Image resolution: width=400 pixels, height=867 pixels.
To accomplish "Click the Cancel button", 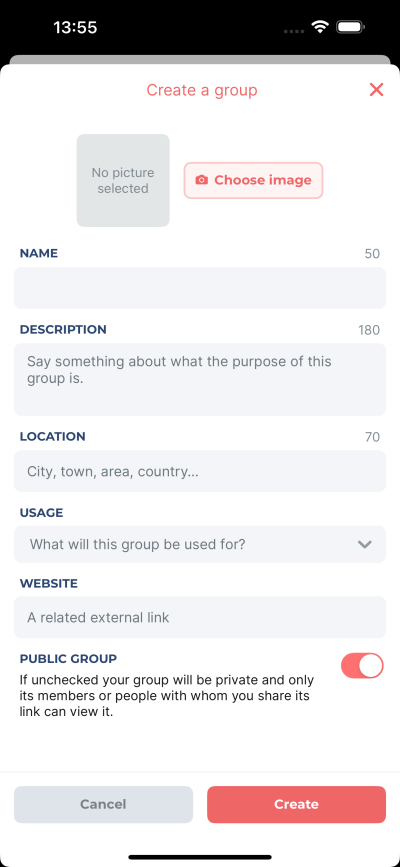I will [x=103, y=805].
